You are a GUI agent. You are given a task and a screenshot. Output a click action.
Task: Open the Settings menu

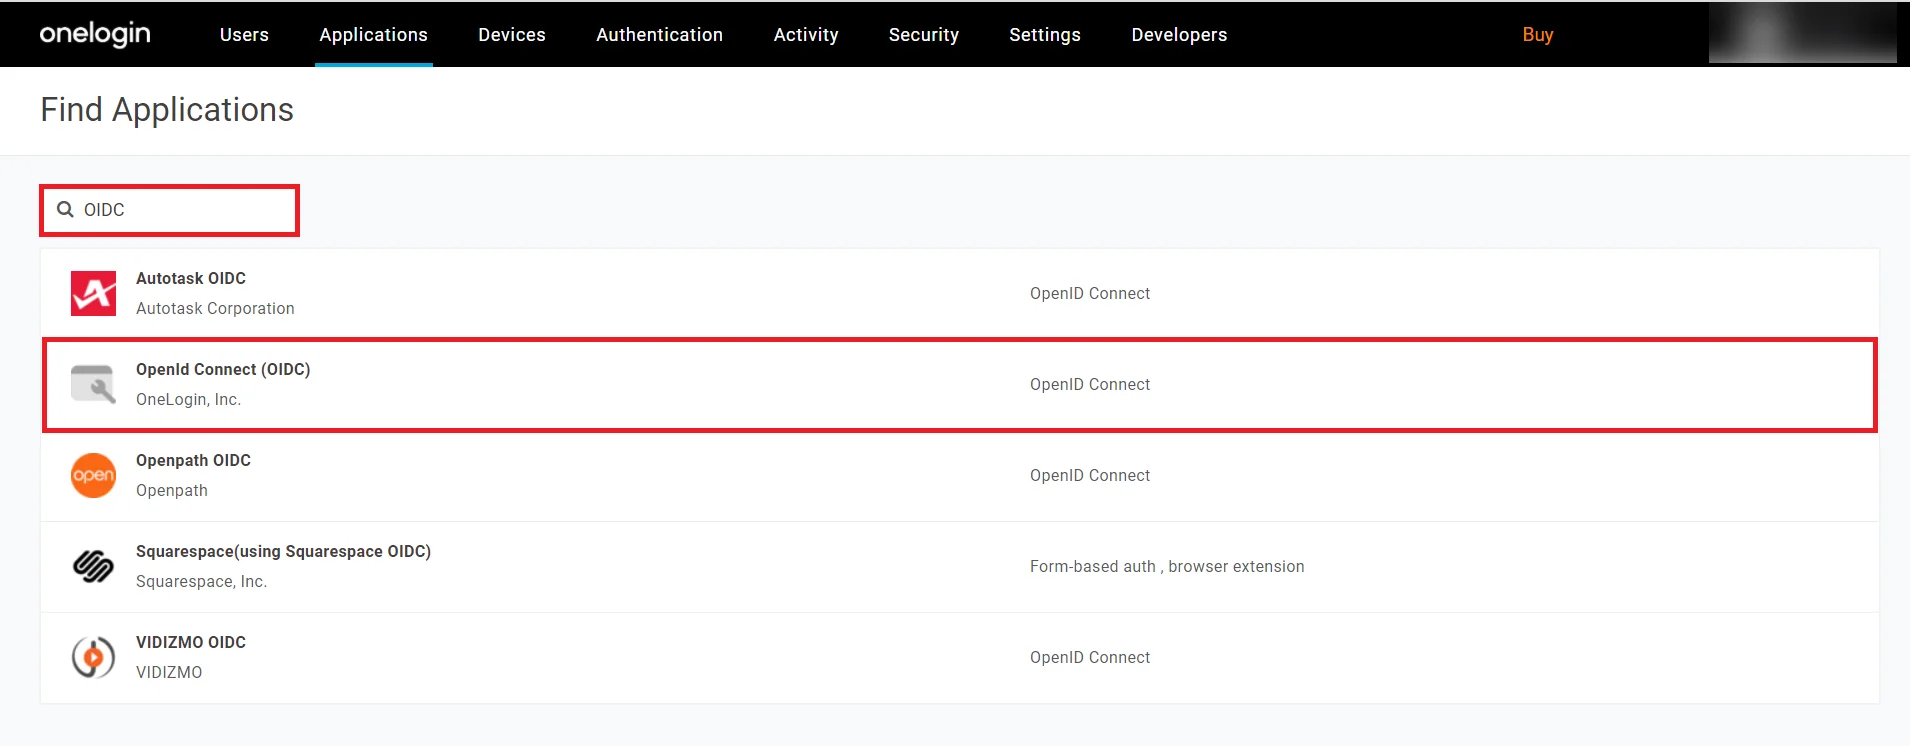click(x=1044, y=34)
